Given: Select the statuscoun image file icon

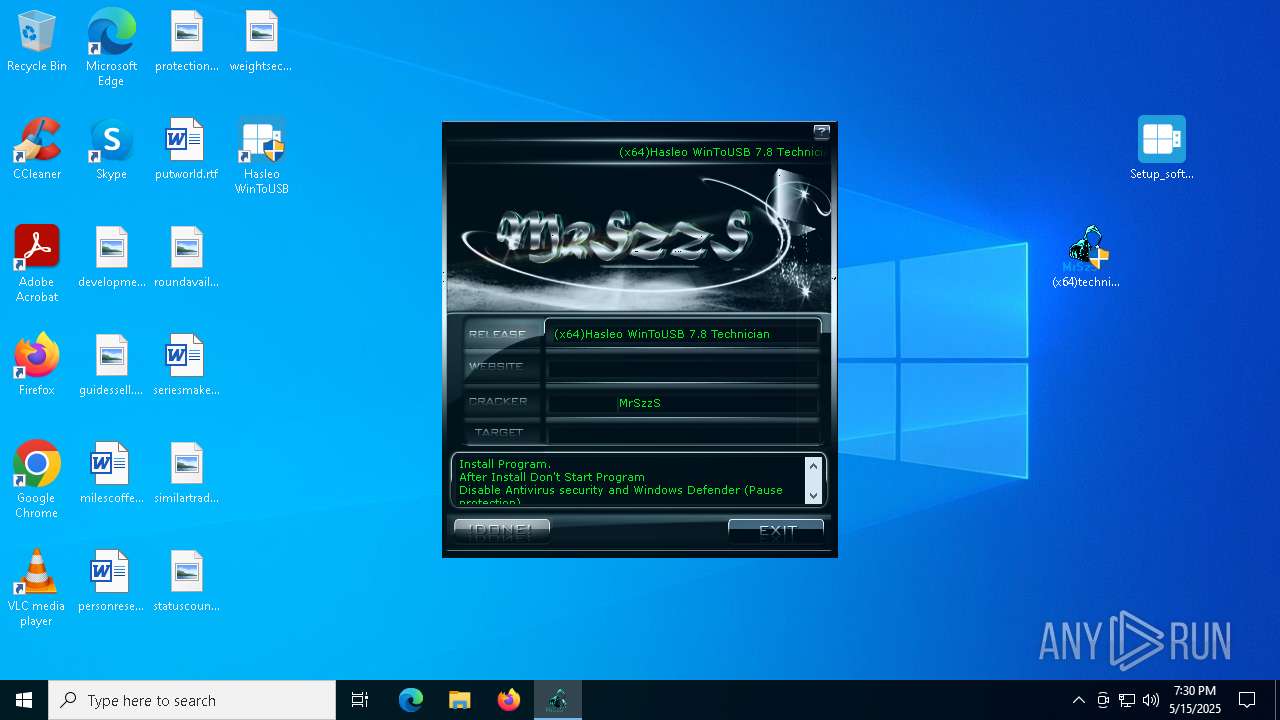Looking at the screenshot, I should pos(186,582).
